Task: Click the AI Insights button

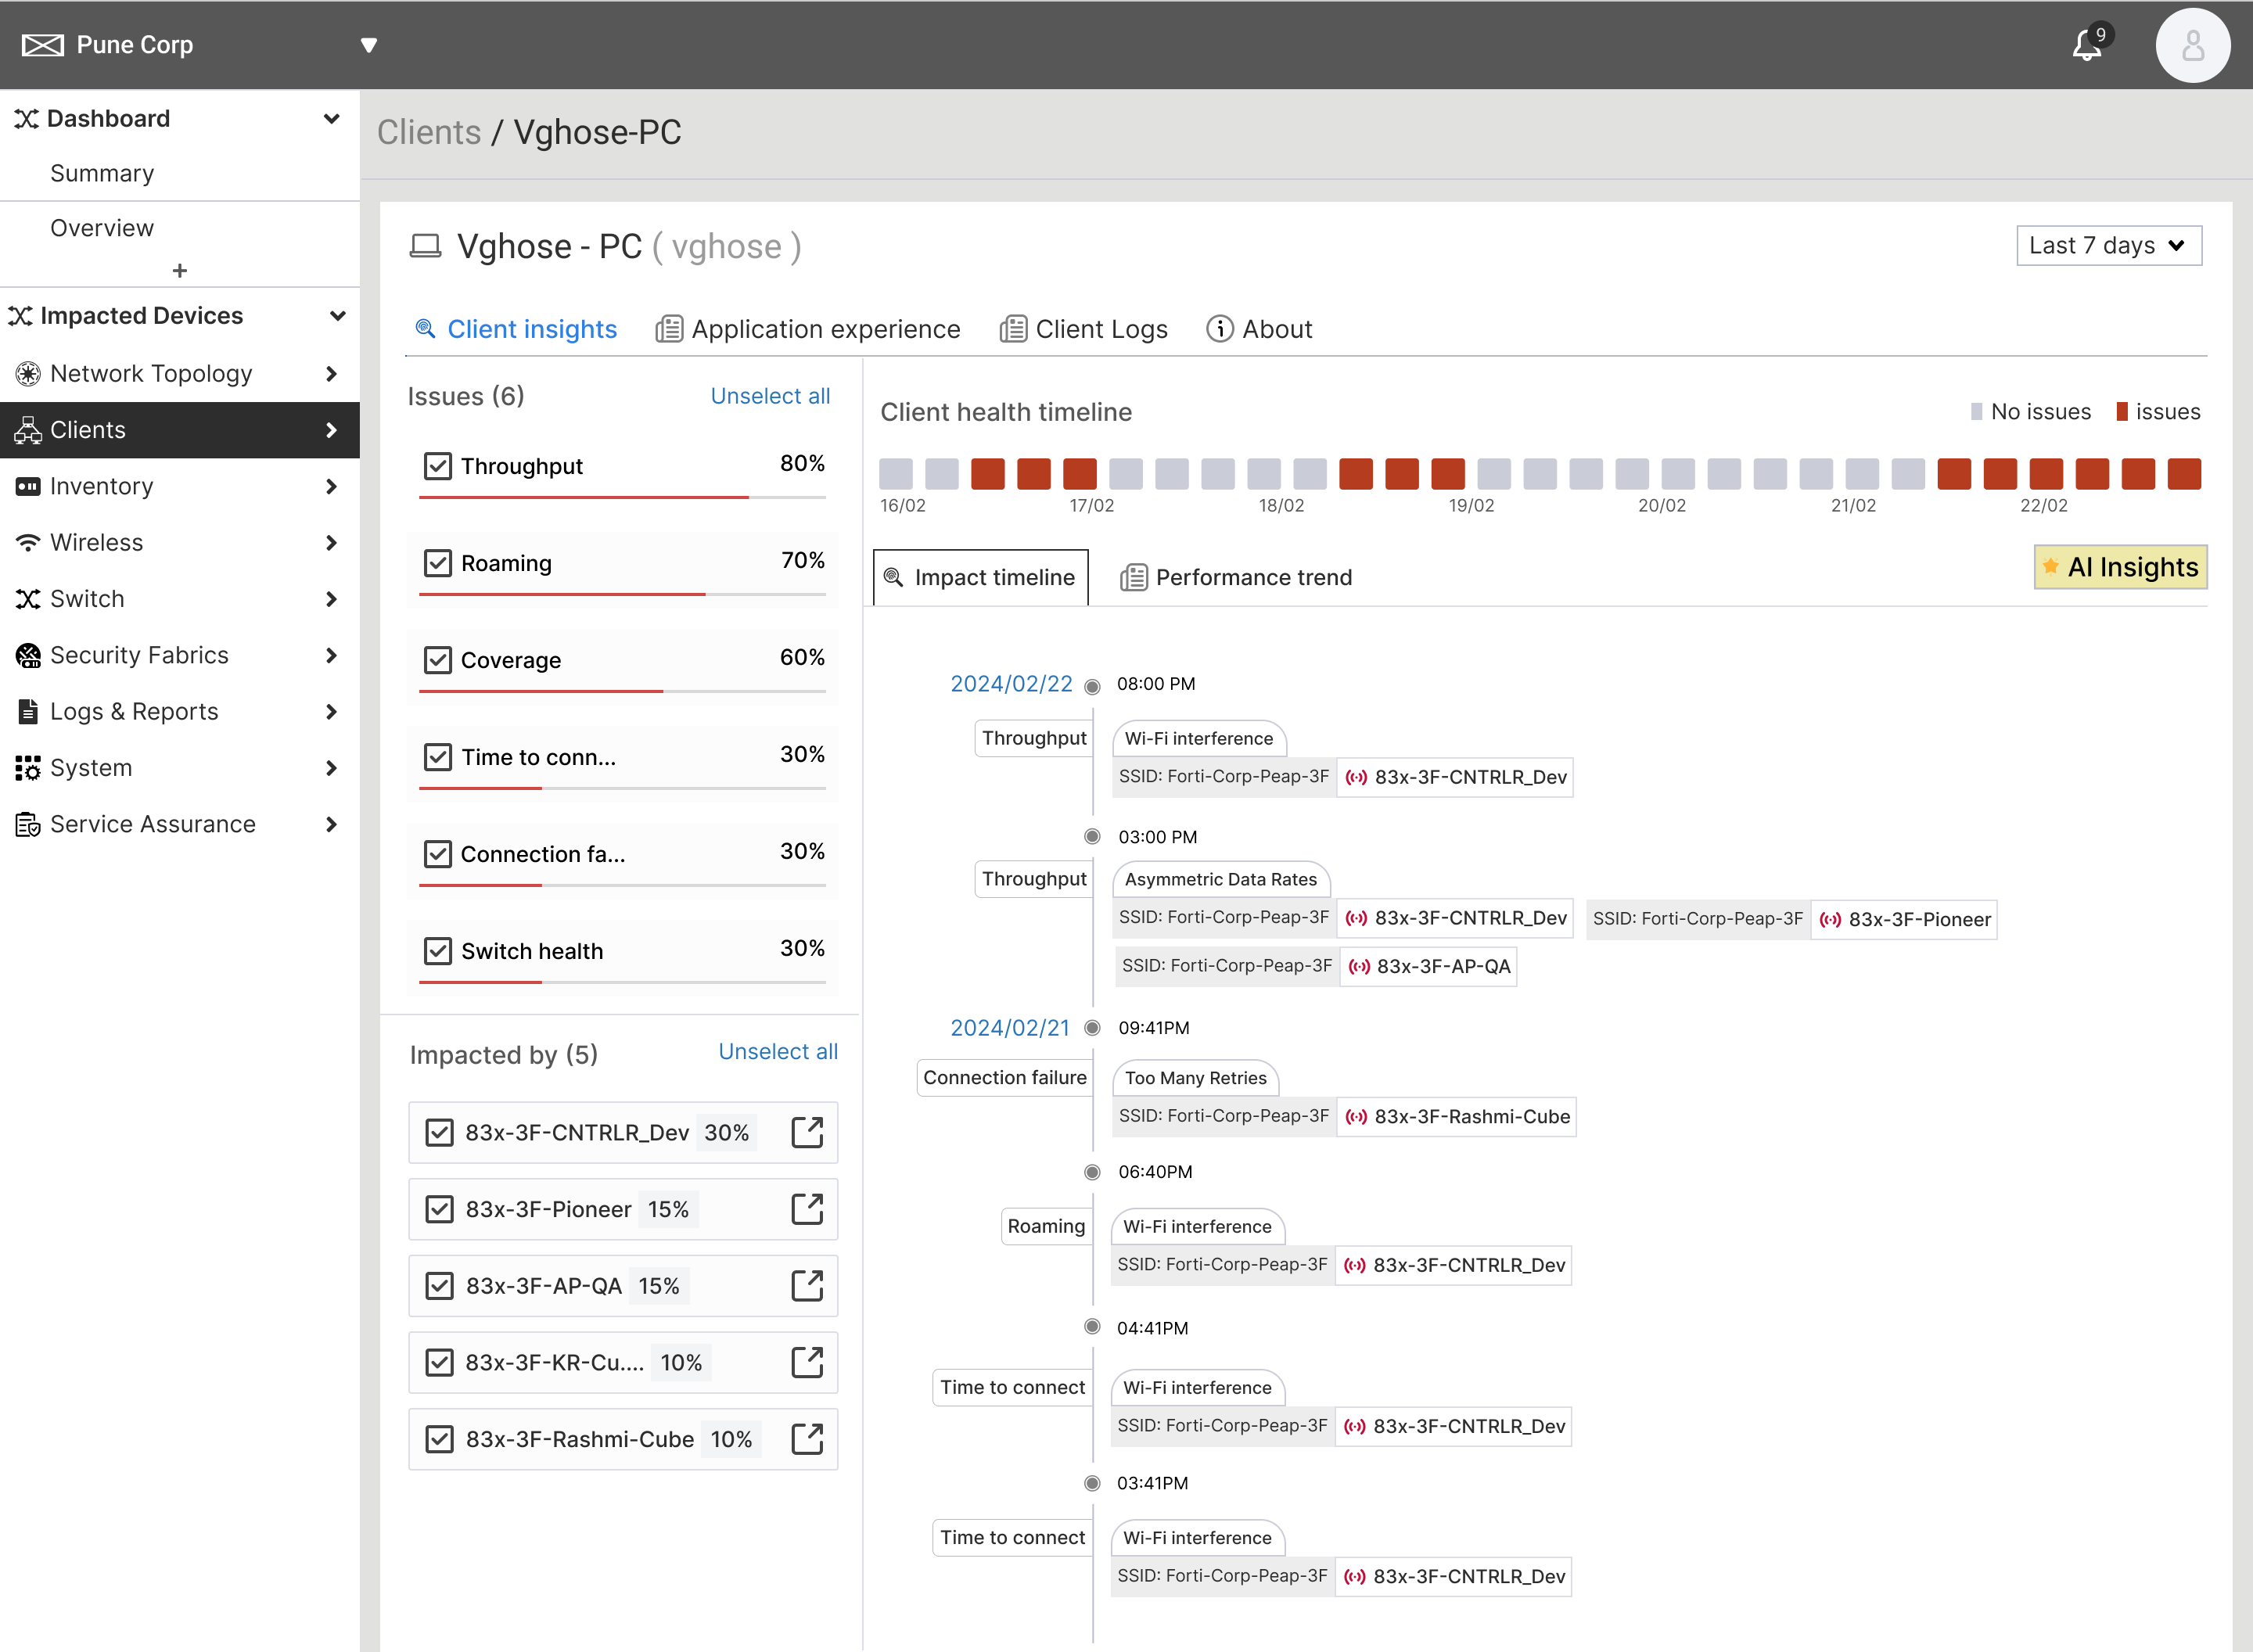Action: [2120, 567]
